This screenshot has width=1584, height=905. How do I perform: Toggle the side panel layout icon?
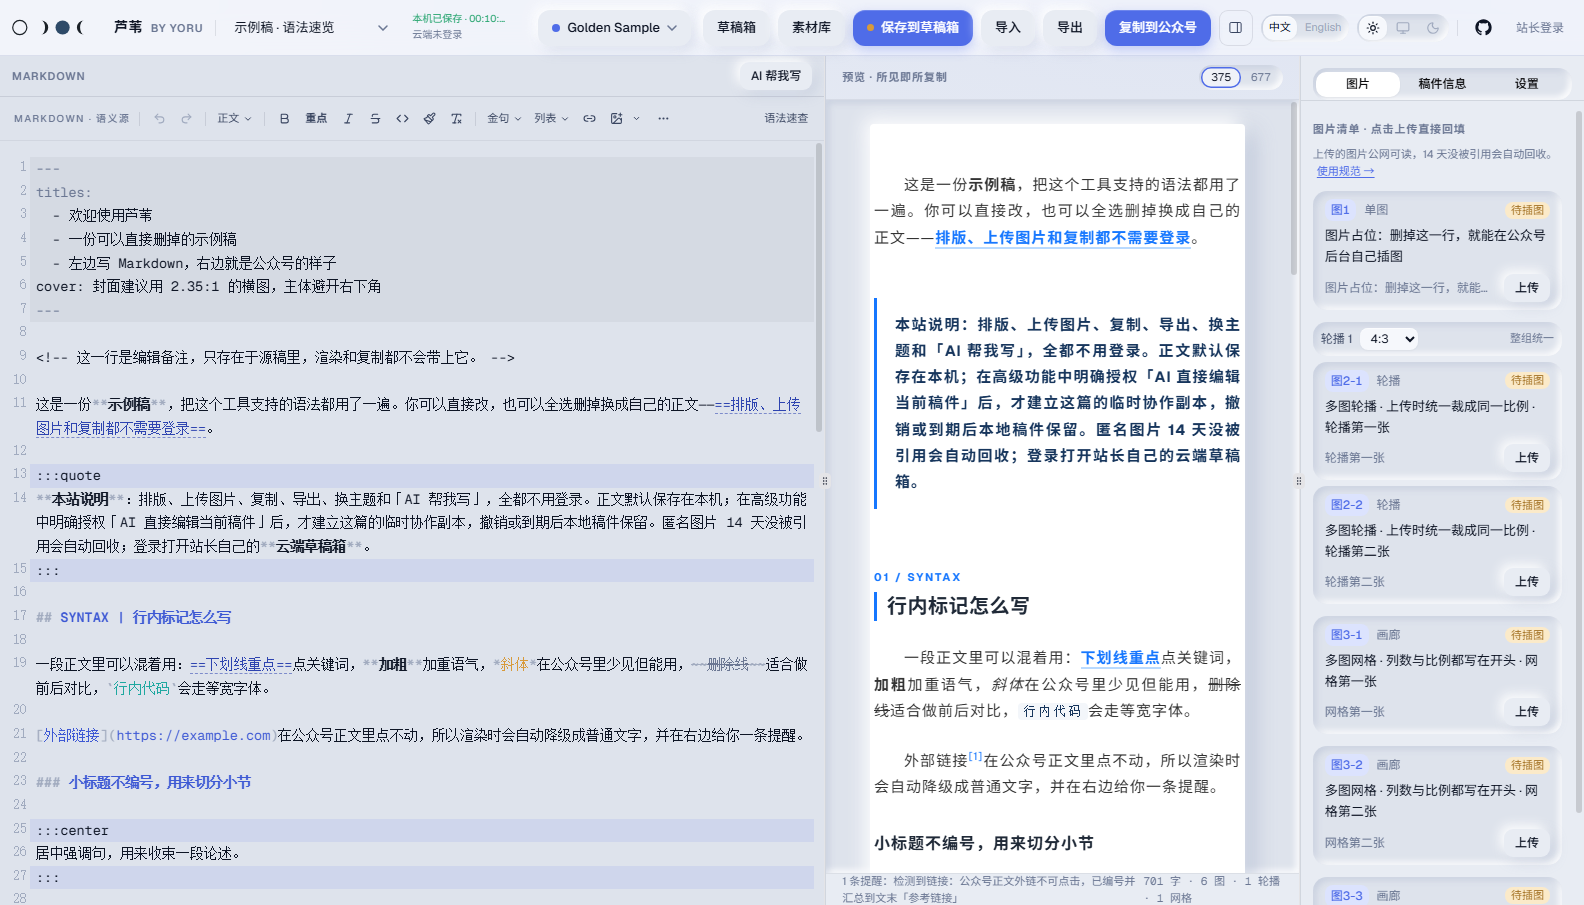click(1235, 28)
